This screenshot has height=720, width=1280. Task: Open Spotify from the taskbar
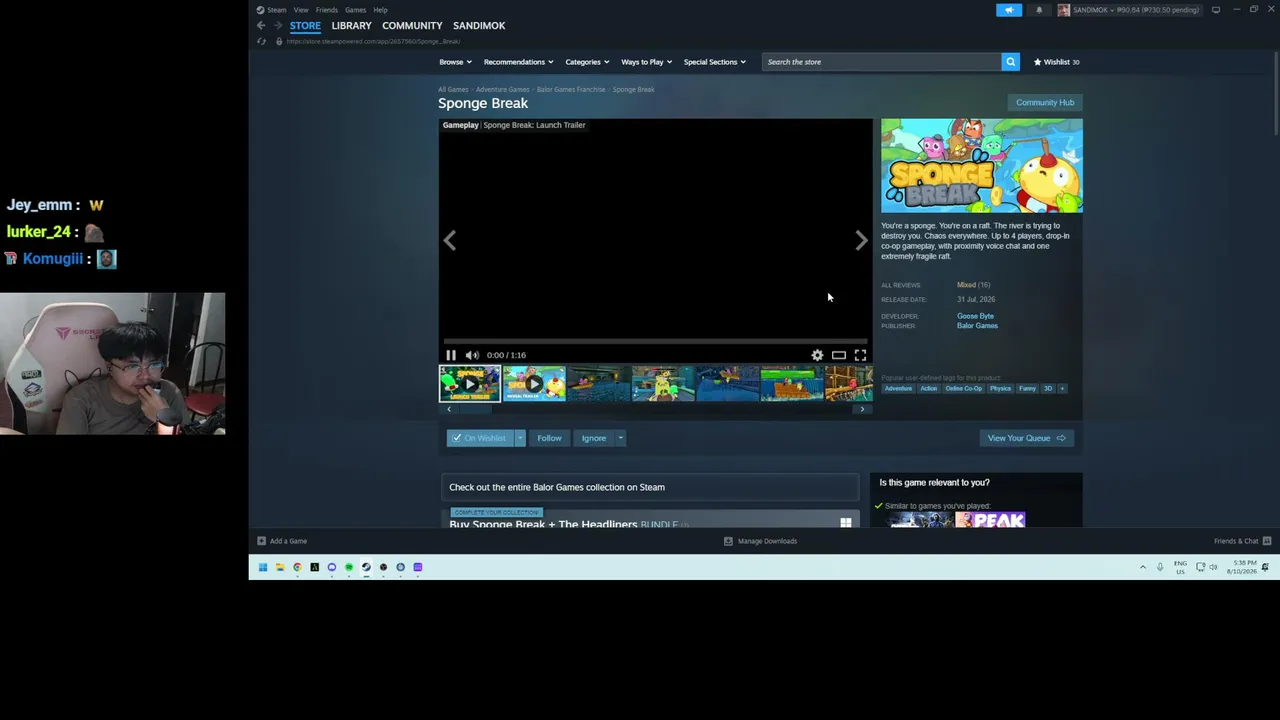(x=349, y=567)
